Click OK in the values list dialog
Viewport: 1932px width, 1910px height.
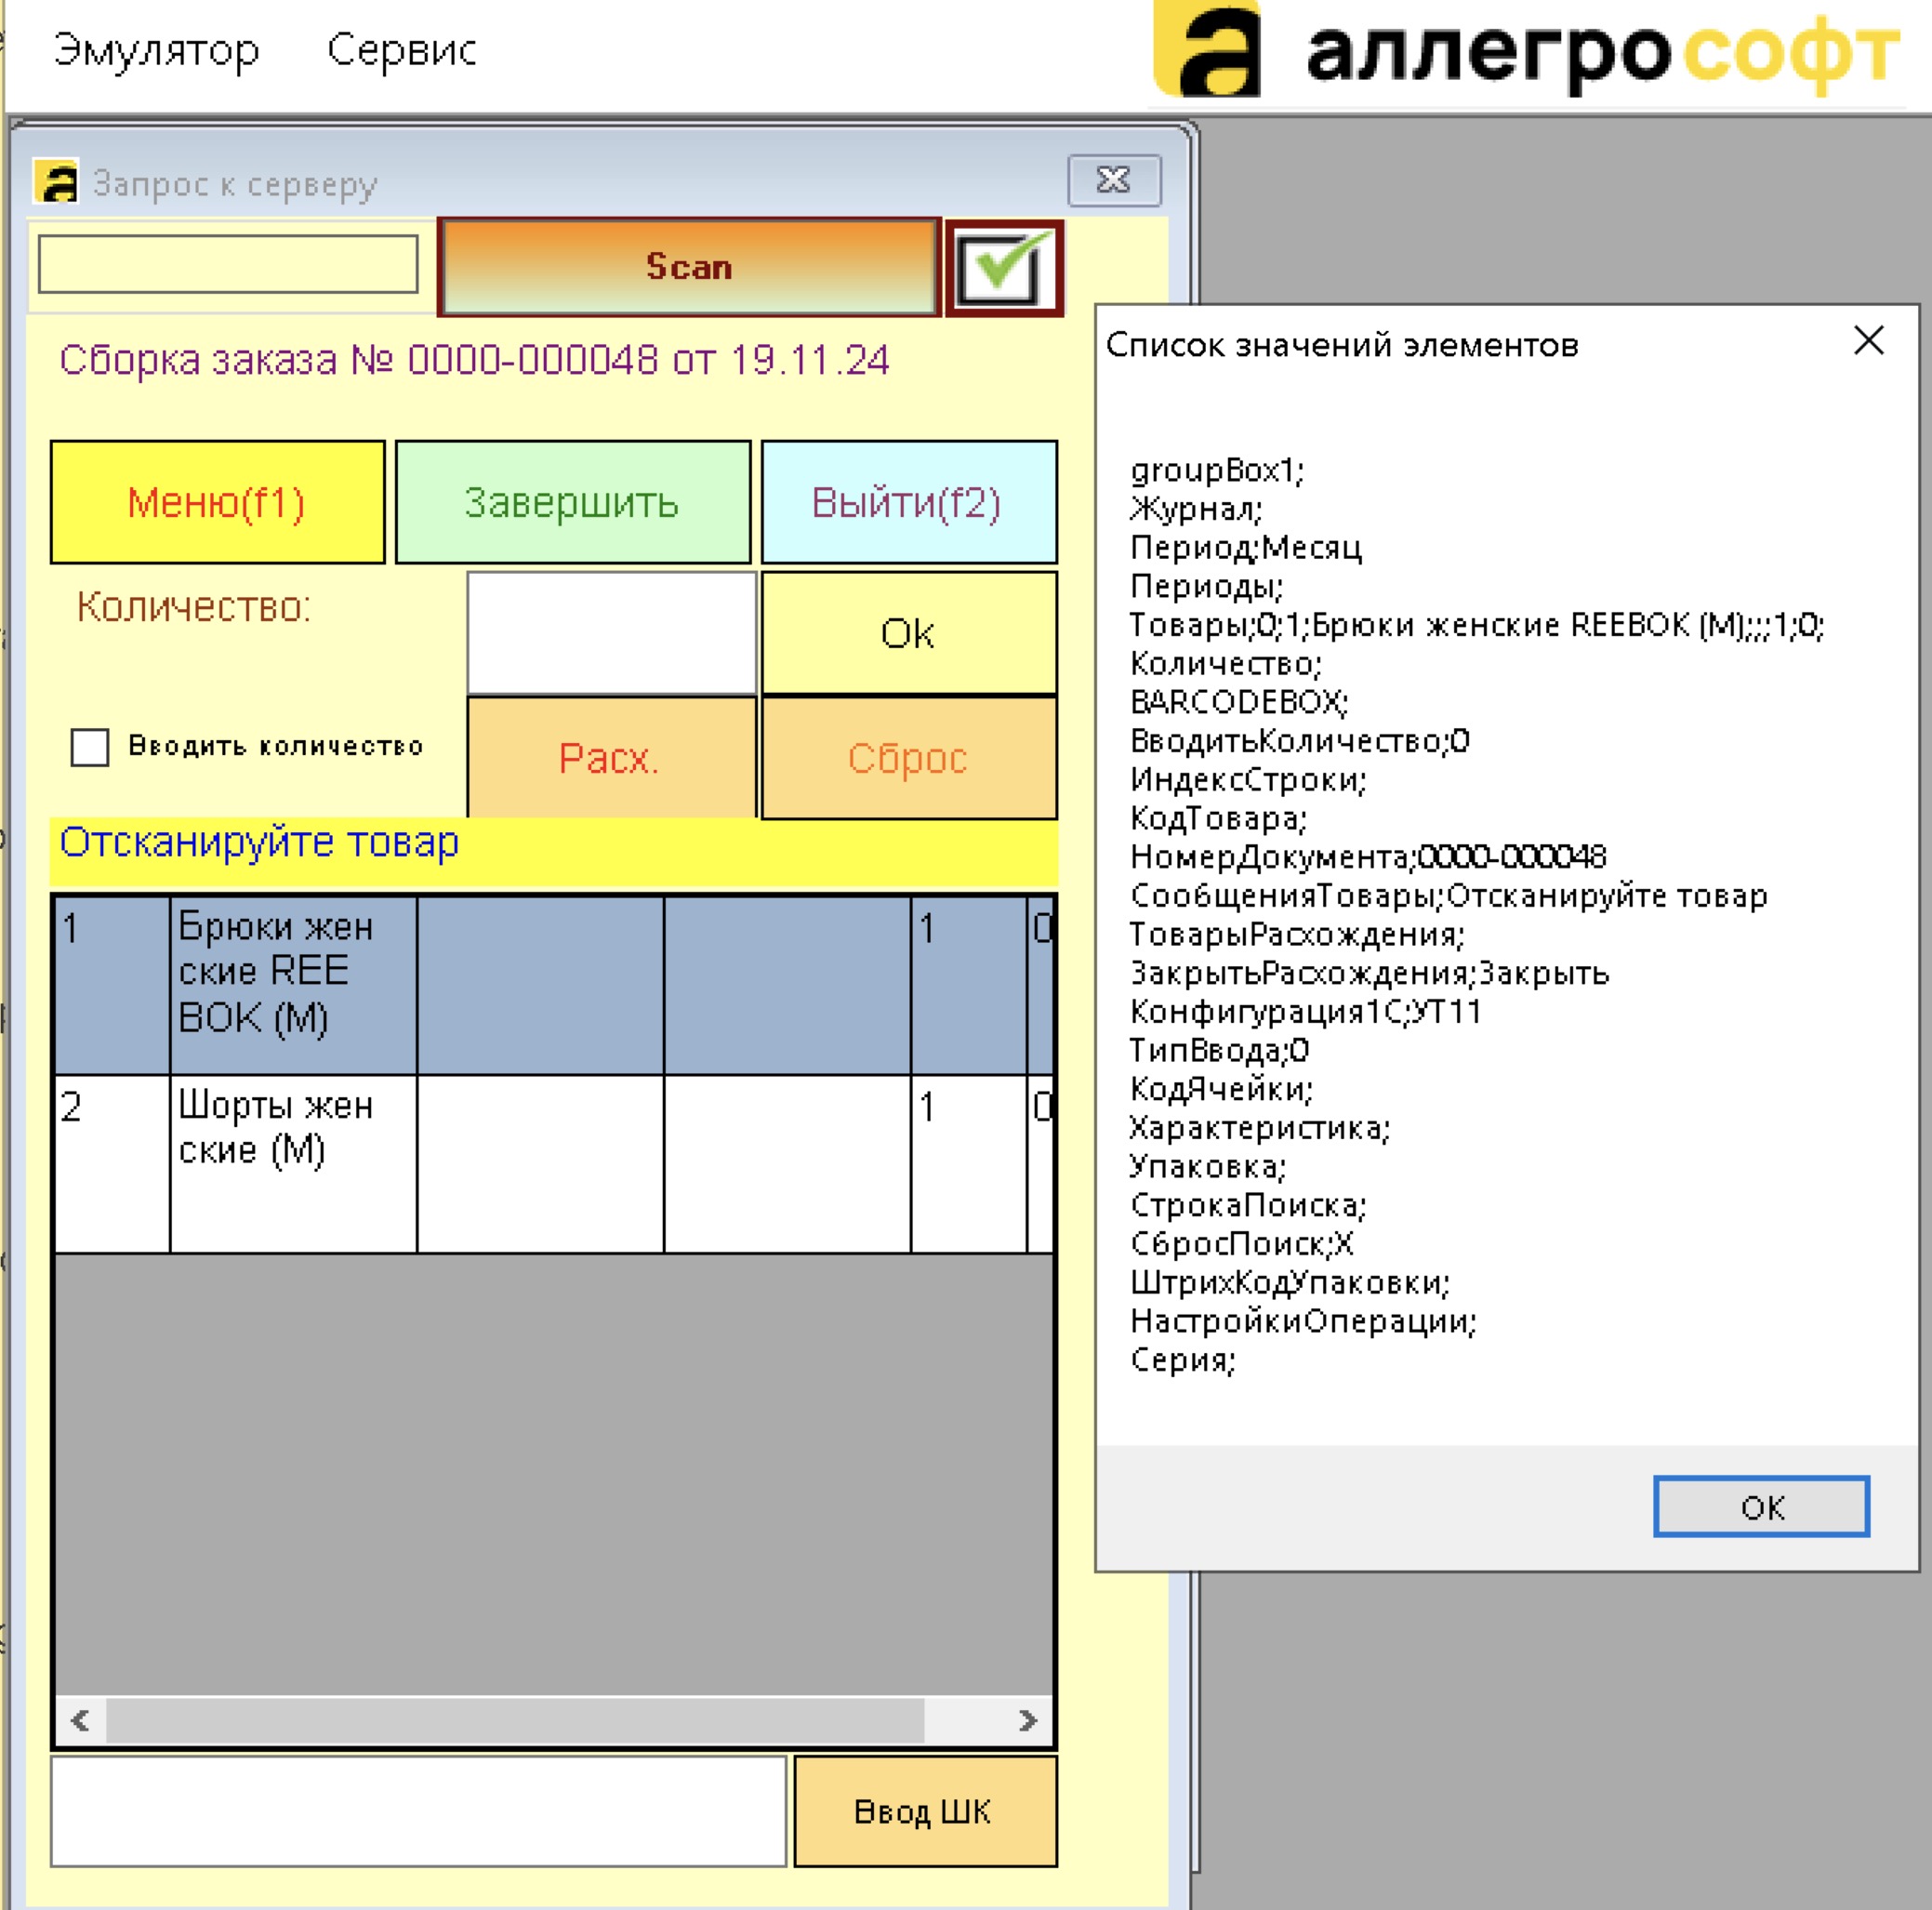tap(1761, 1506)
